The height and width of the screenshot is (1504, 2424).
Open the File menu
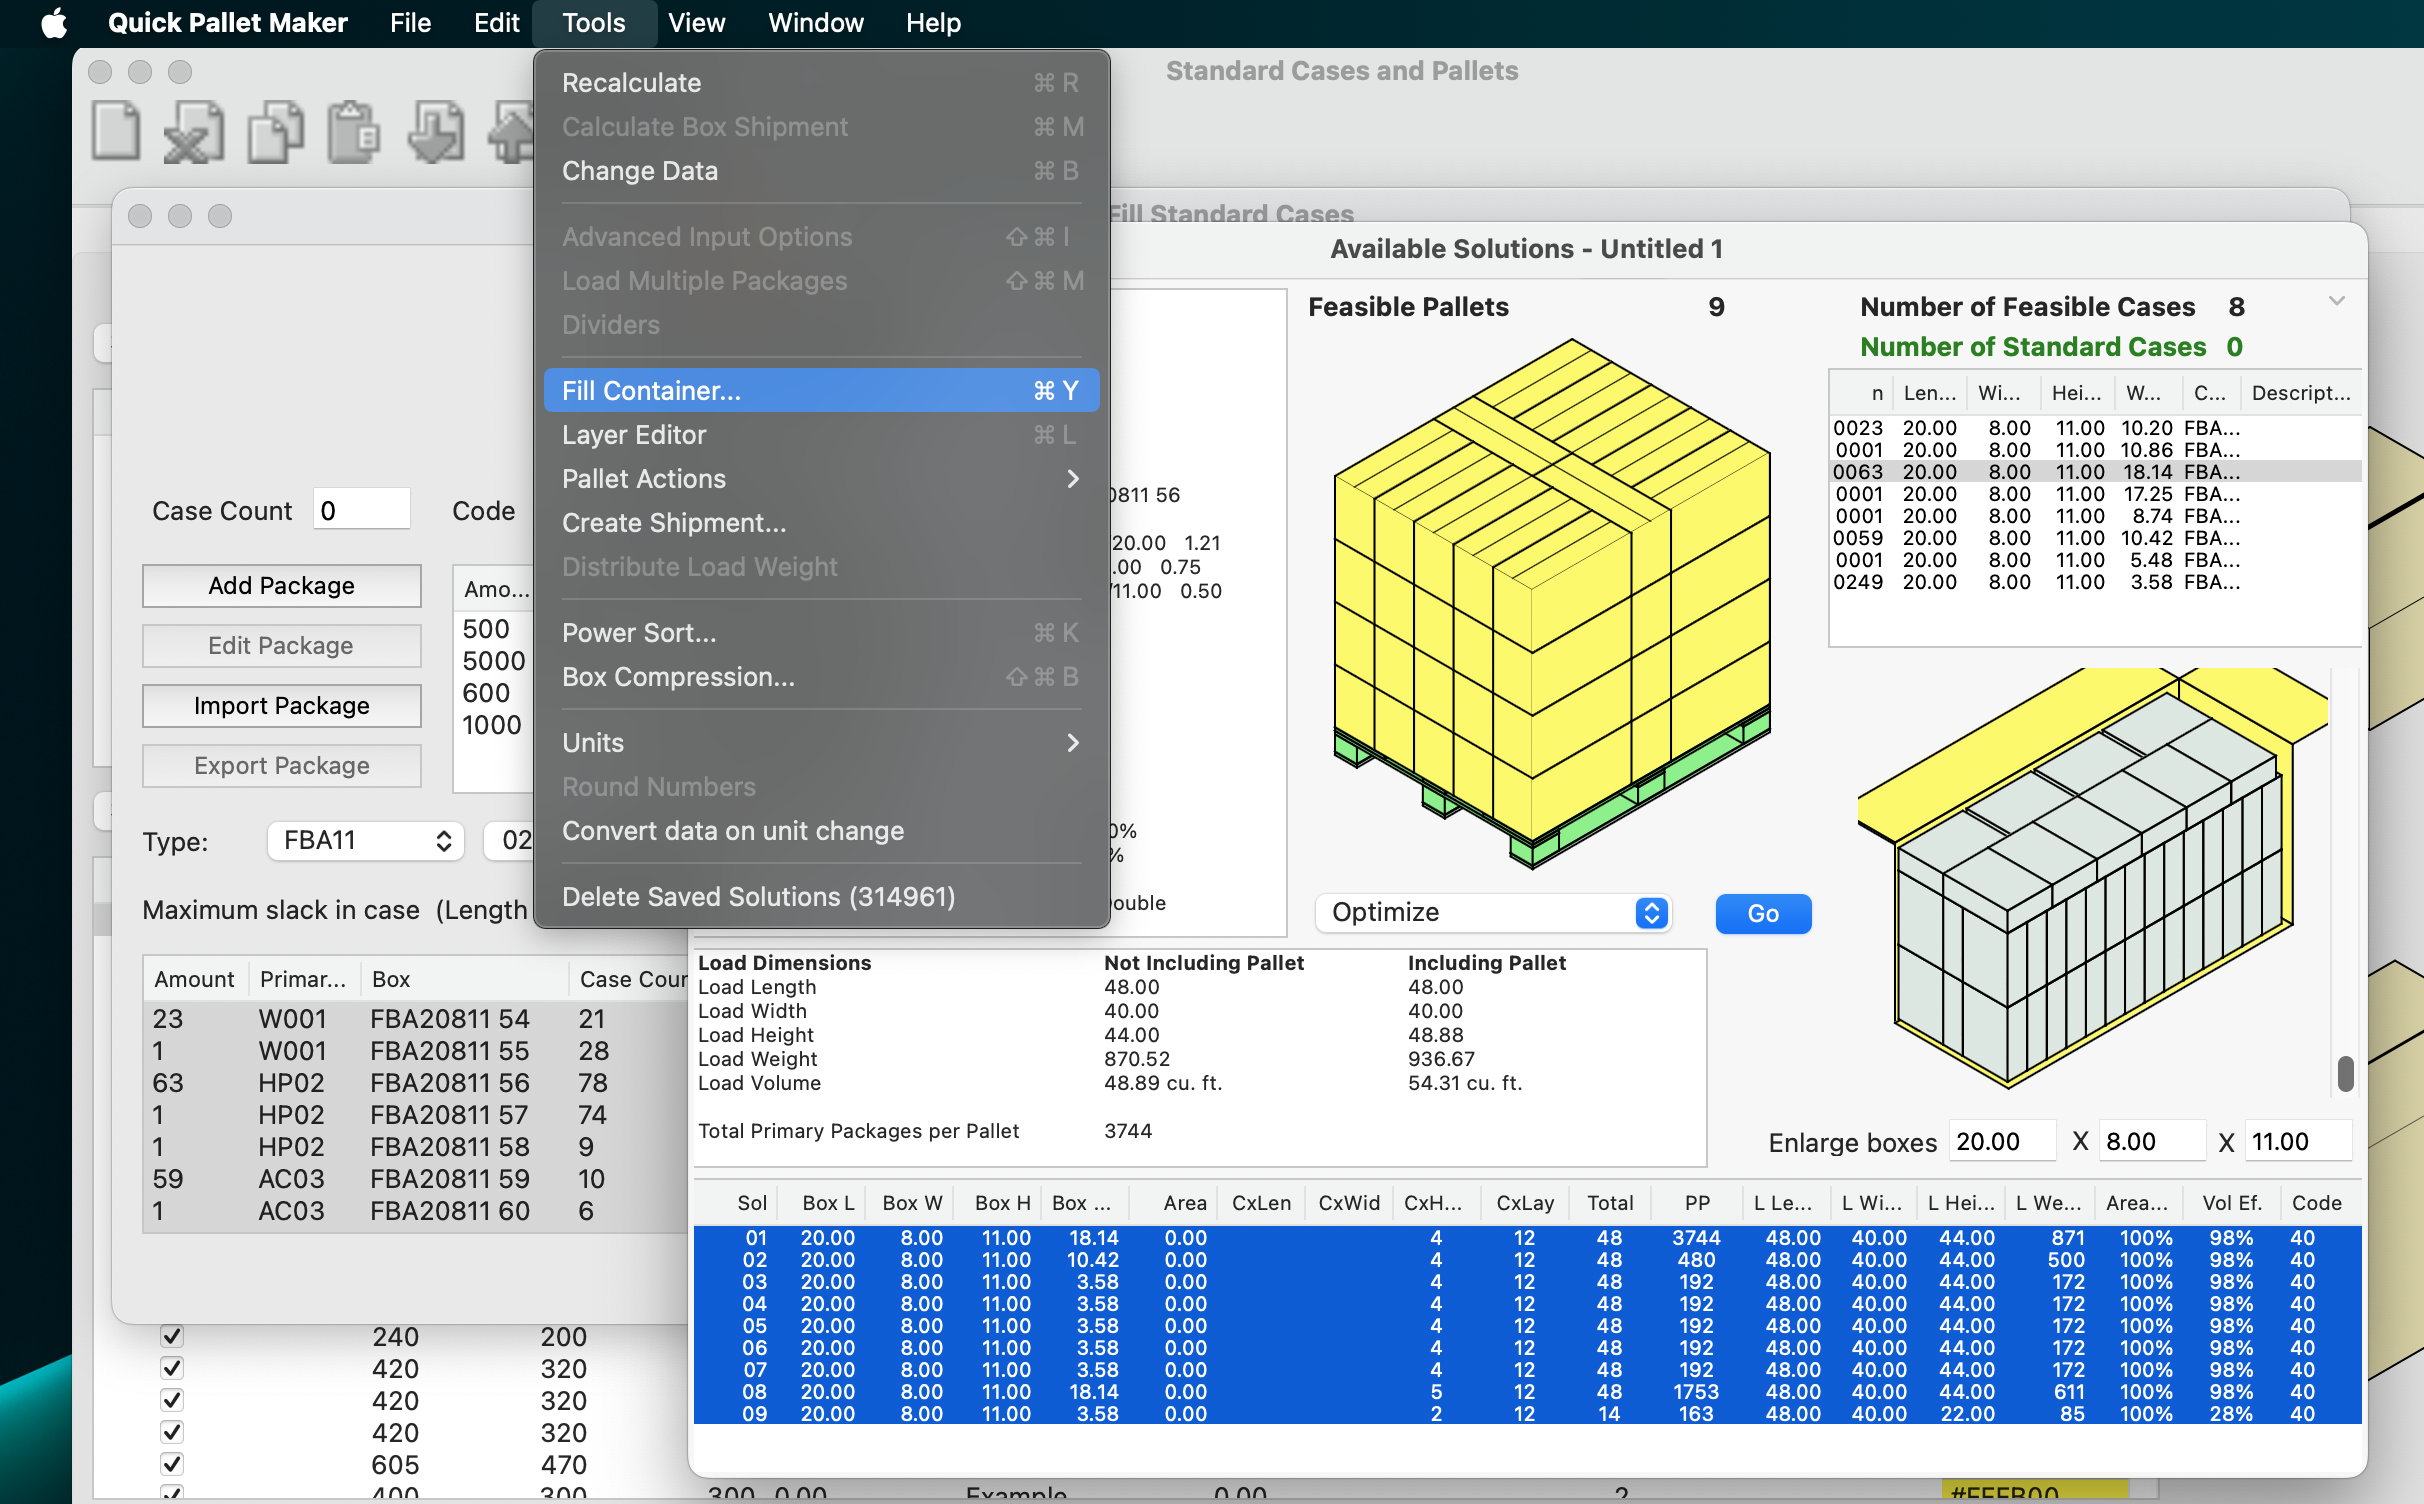click(x=410, y=22)
